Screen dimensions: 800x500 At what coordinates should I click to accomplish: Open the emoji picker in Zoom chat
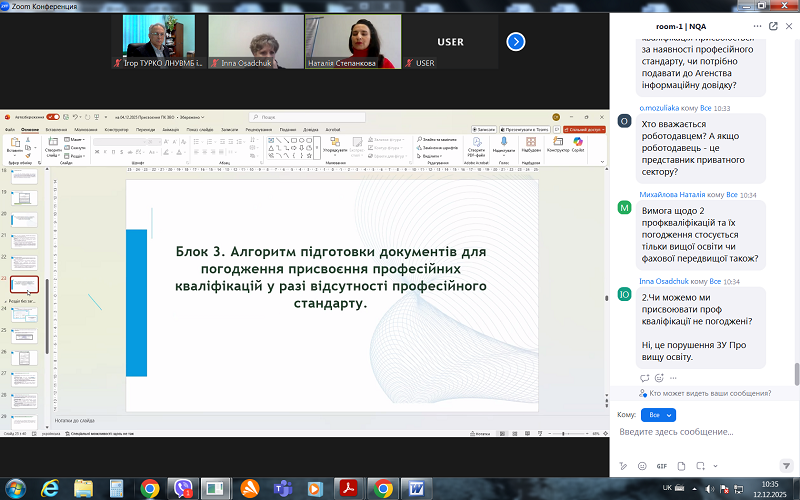[x=642, y=466]
